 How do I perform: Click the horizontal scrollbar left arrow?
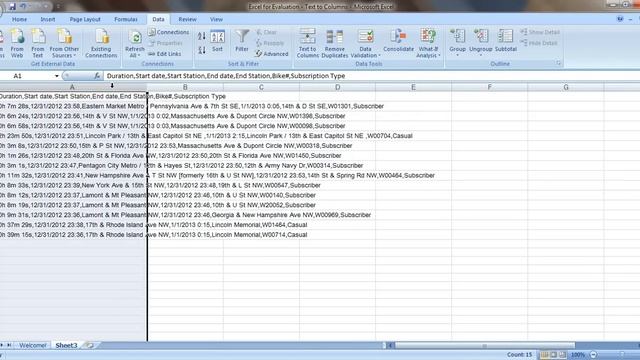(x=390, y=345)
